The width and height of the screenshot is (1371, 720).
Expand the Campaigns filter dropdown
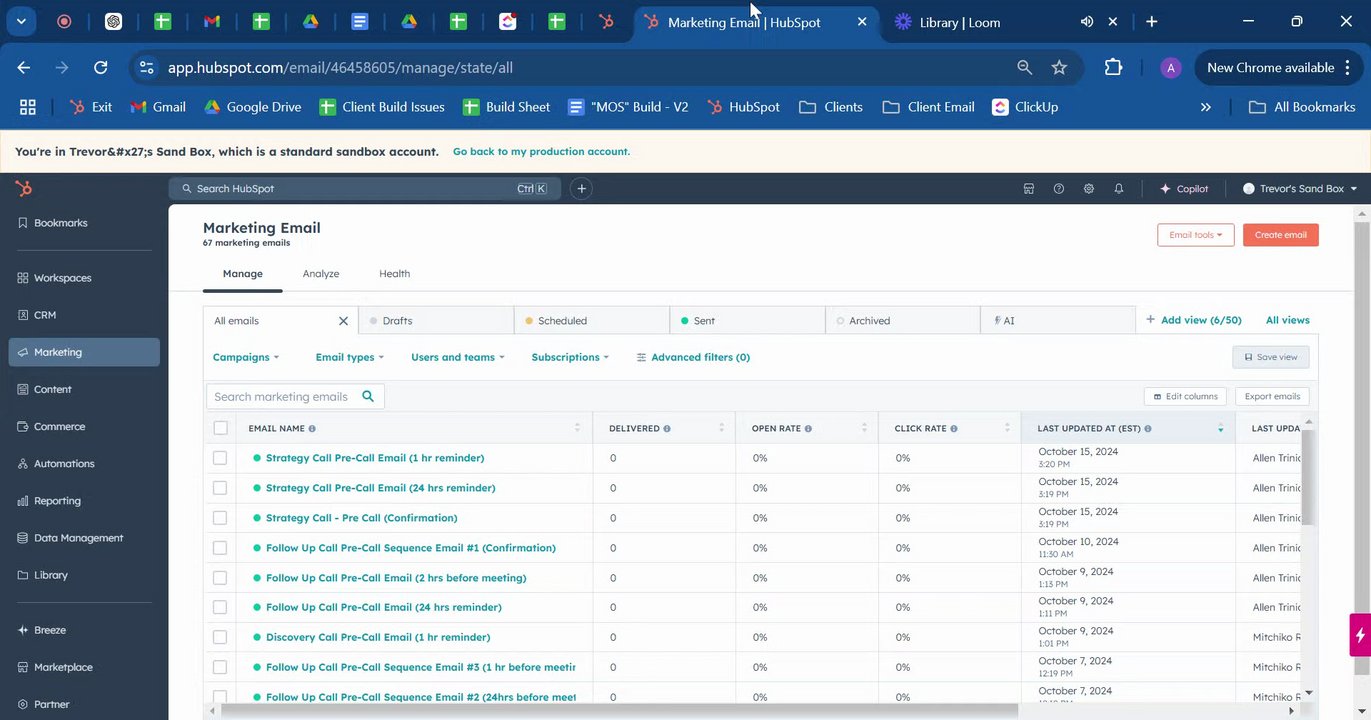coord(246,357)
